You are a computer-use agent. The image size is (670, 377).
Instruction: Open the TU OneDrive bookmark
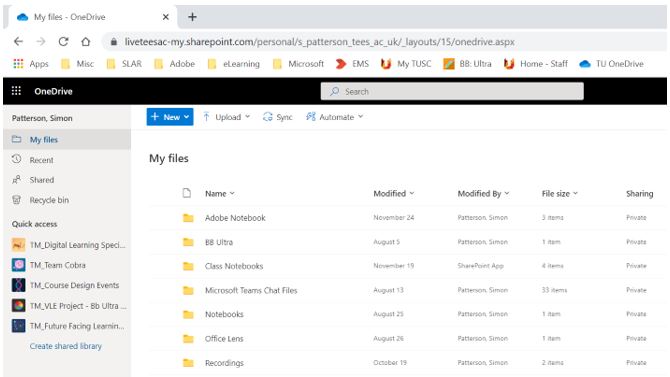pos(611,64)
